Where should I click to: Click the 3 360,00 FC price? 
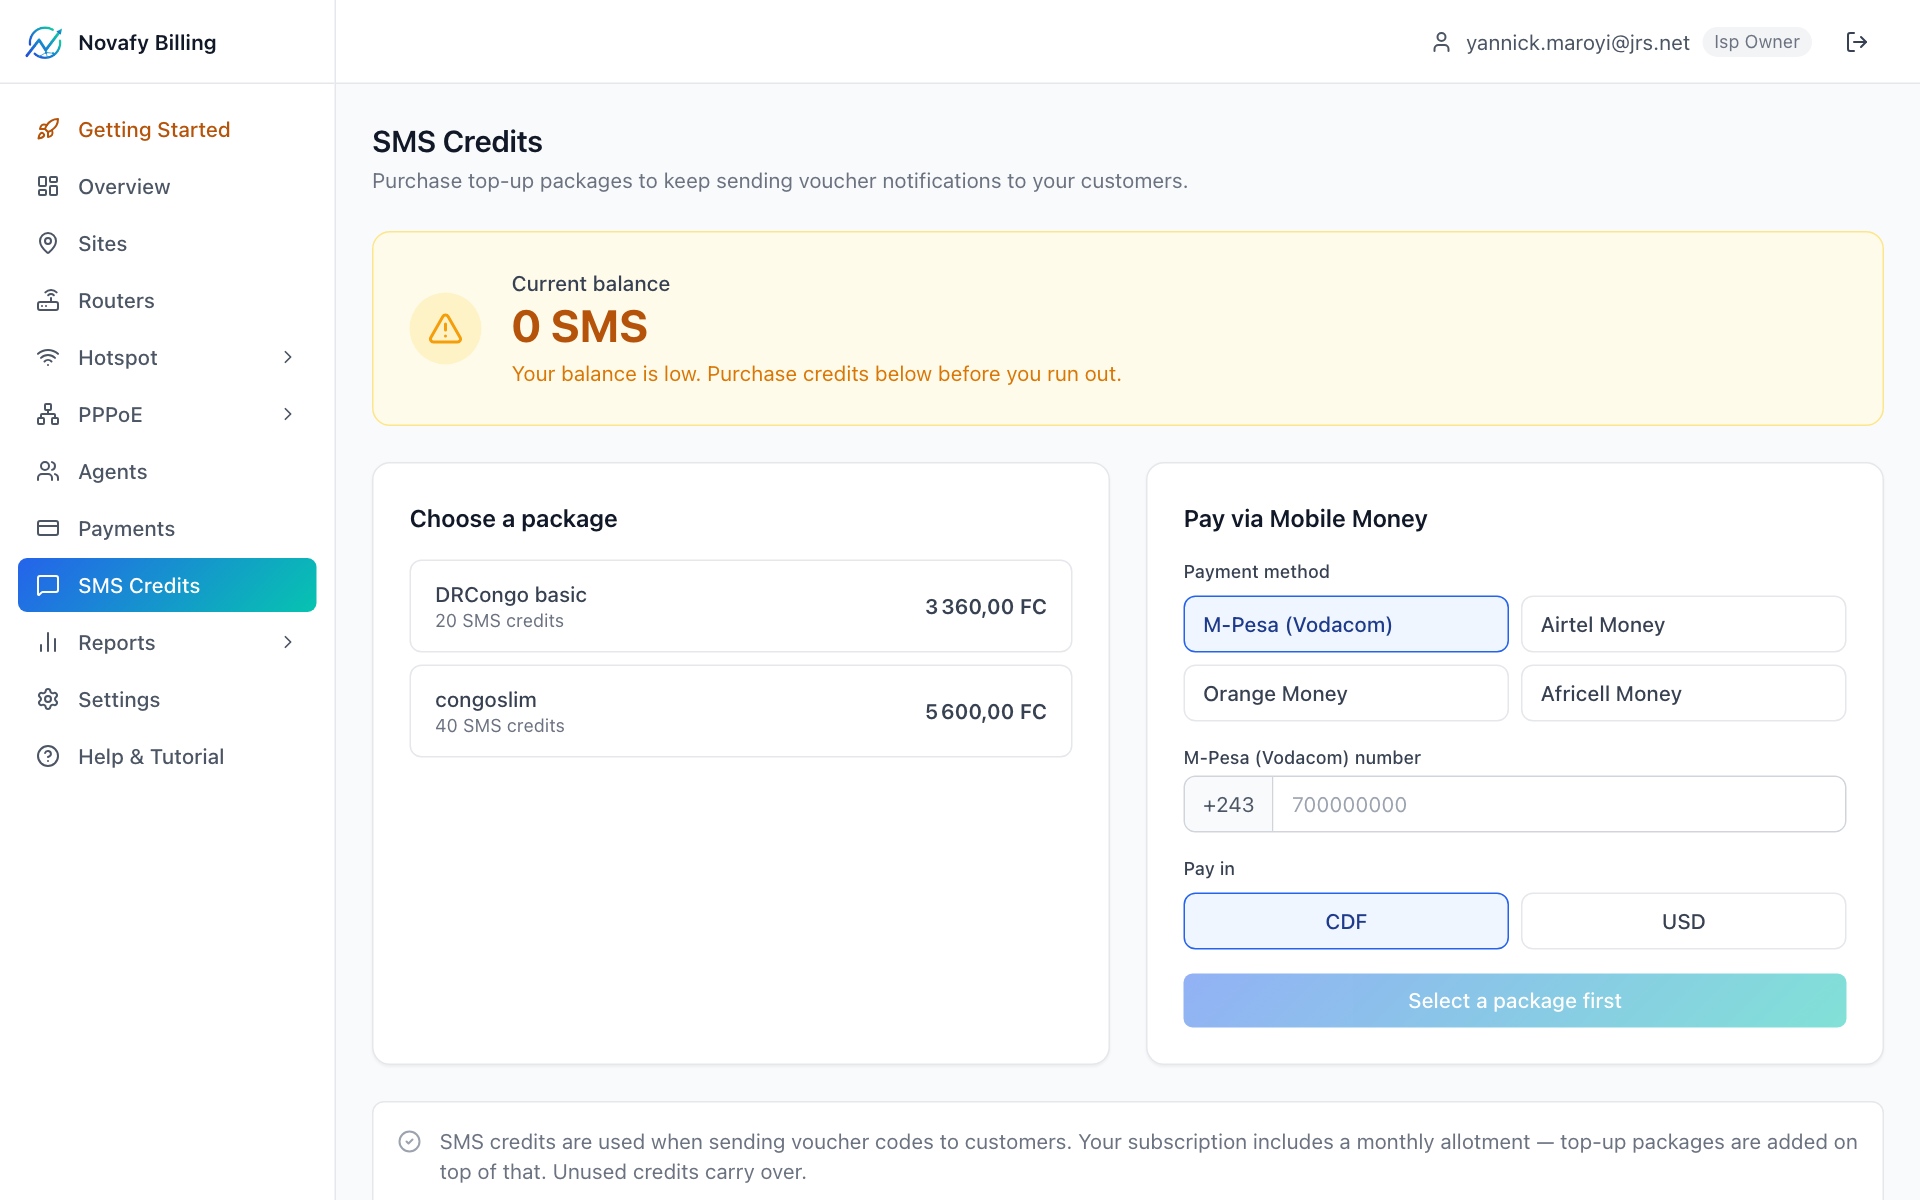(986, 607)
